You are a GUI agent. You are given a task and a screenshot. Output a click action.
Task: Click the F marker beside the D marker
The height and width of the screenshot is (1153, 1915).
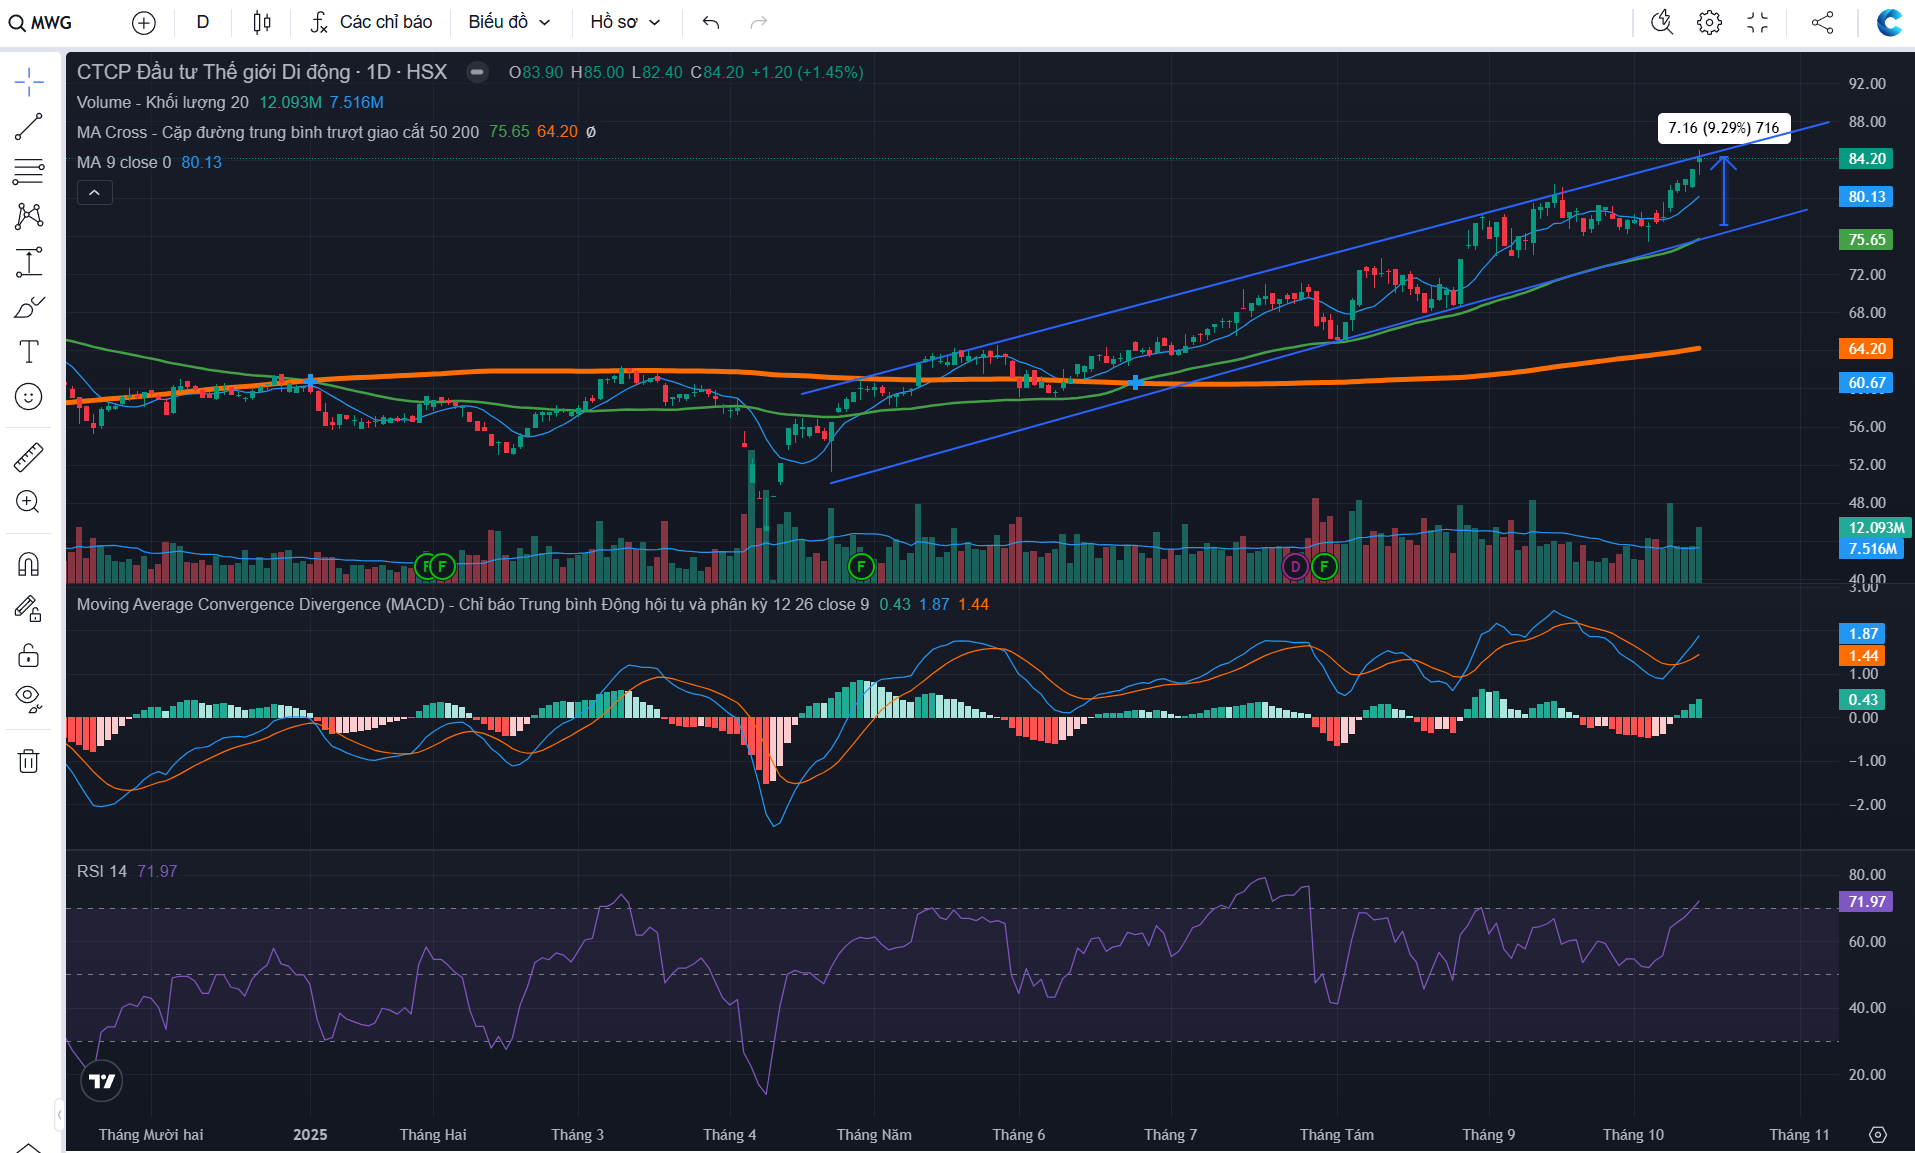coord(1324,567)
